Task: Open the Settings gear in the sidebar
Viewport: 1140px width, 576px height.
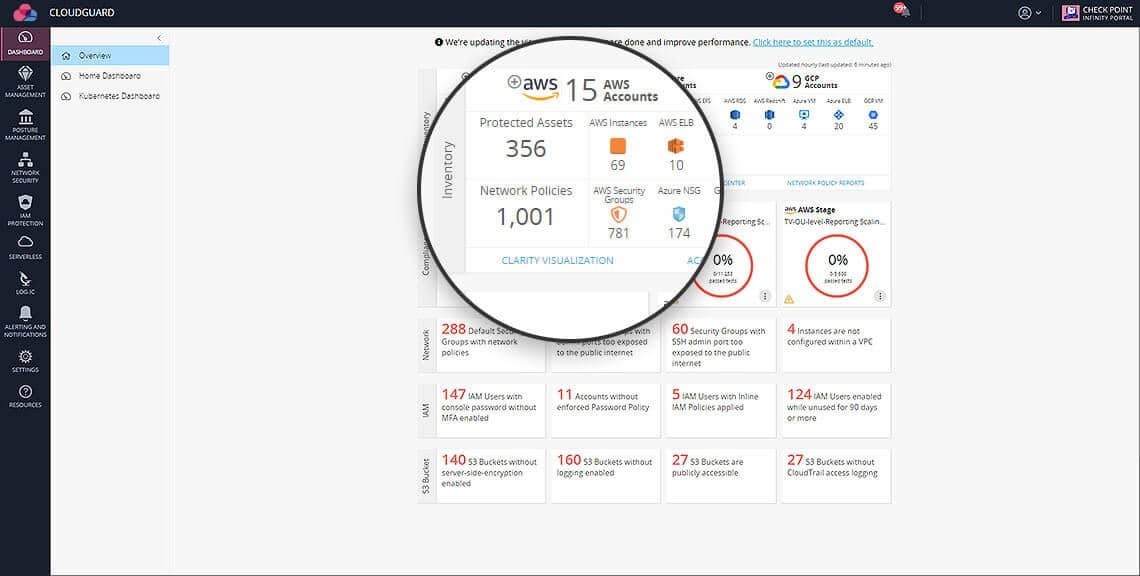Action: point(25,361)
